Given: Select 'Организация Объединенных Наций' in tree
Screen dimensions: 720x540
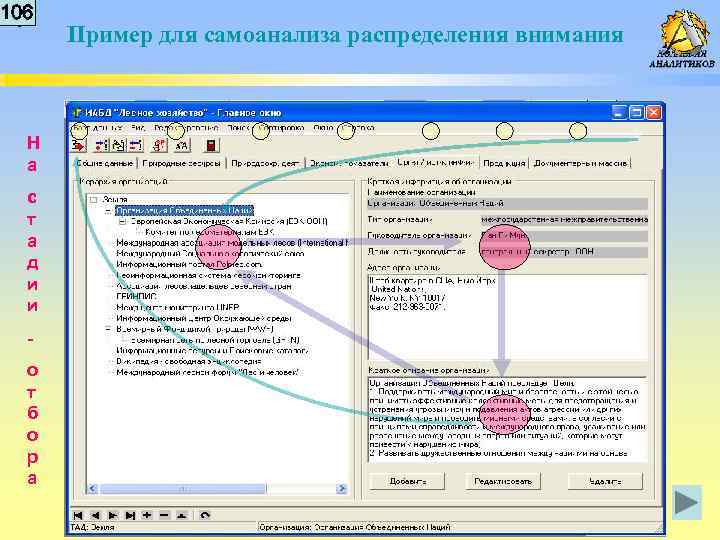Looking at the screenshot, I should (x=184, y=211).
